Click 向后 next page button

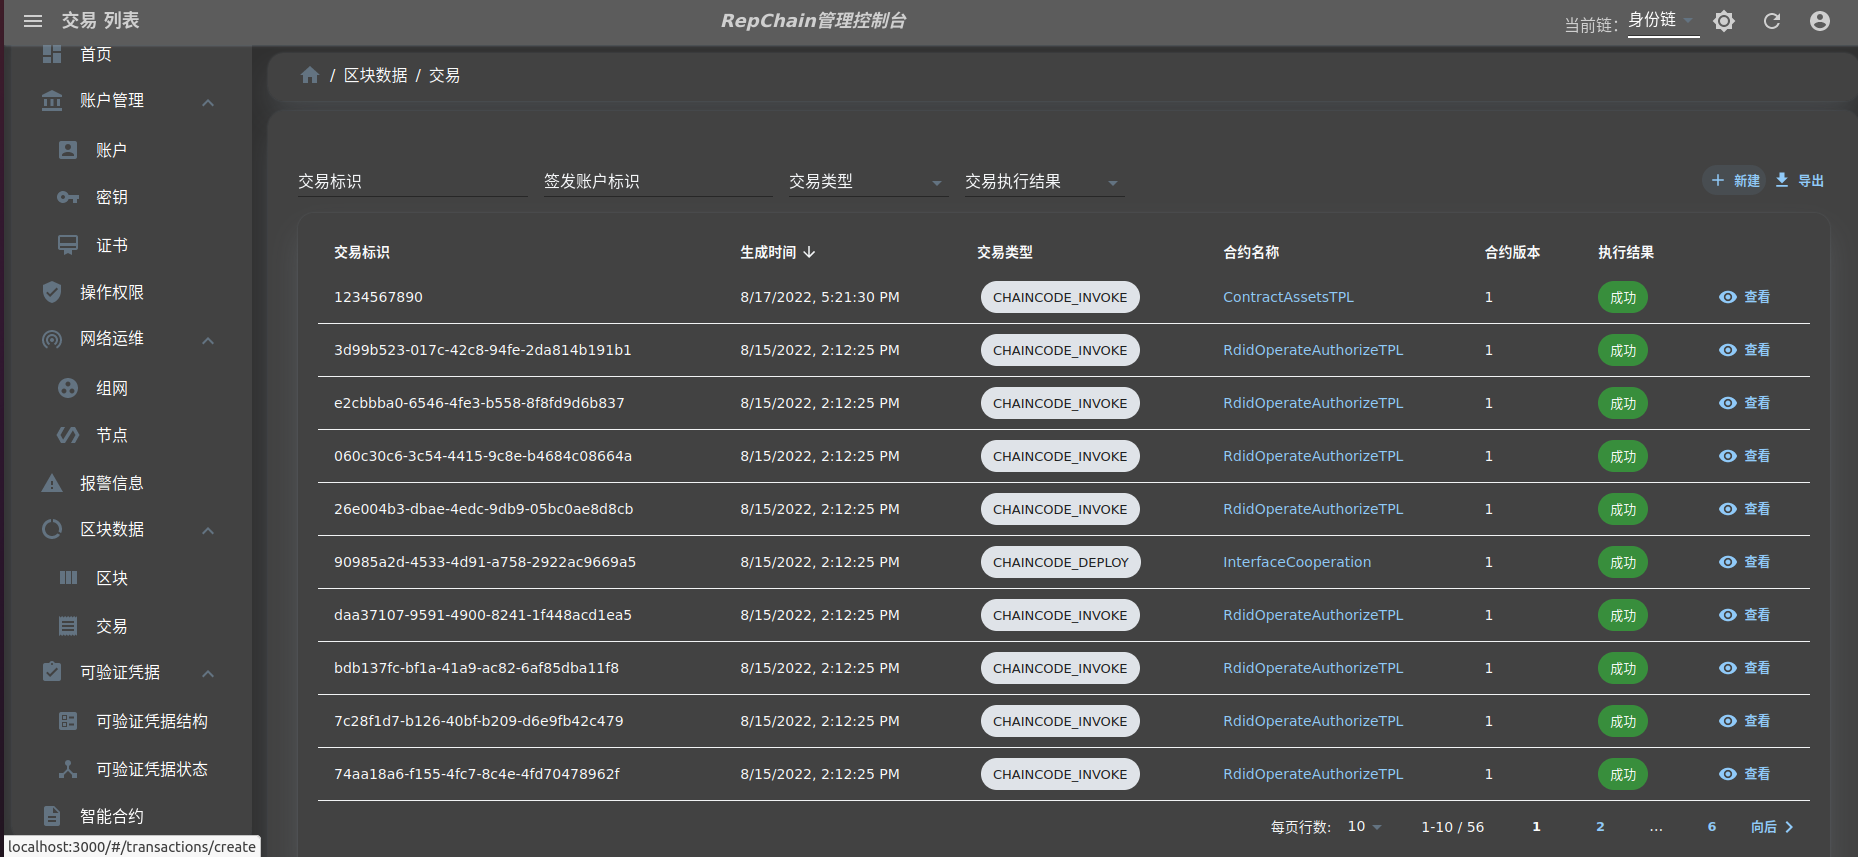tap(1772, 827)
